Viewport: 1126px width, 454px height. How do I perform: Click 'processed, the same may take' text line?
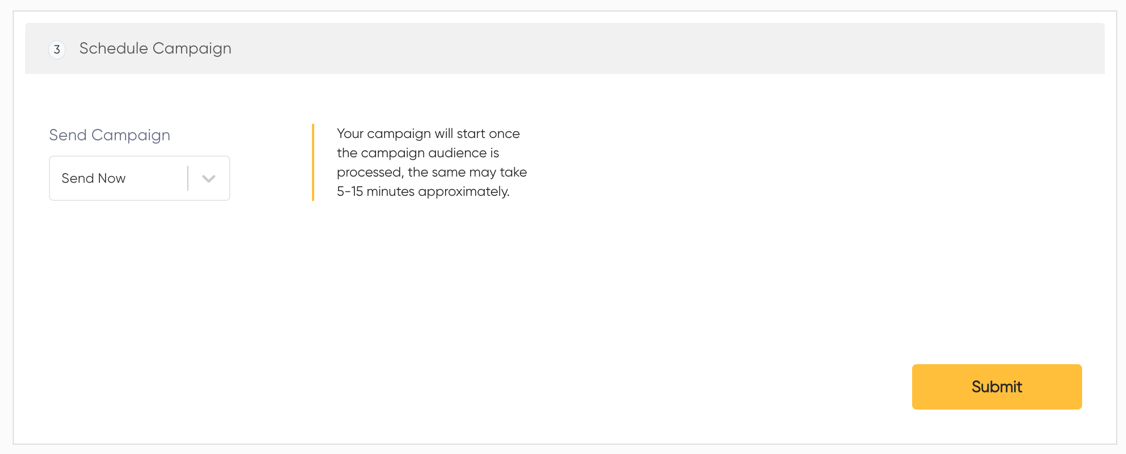coord(432,173)
